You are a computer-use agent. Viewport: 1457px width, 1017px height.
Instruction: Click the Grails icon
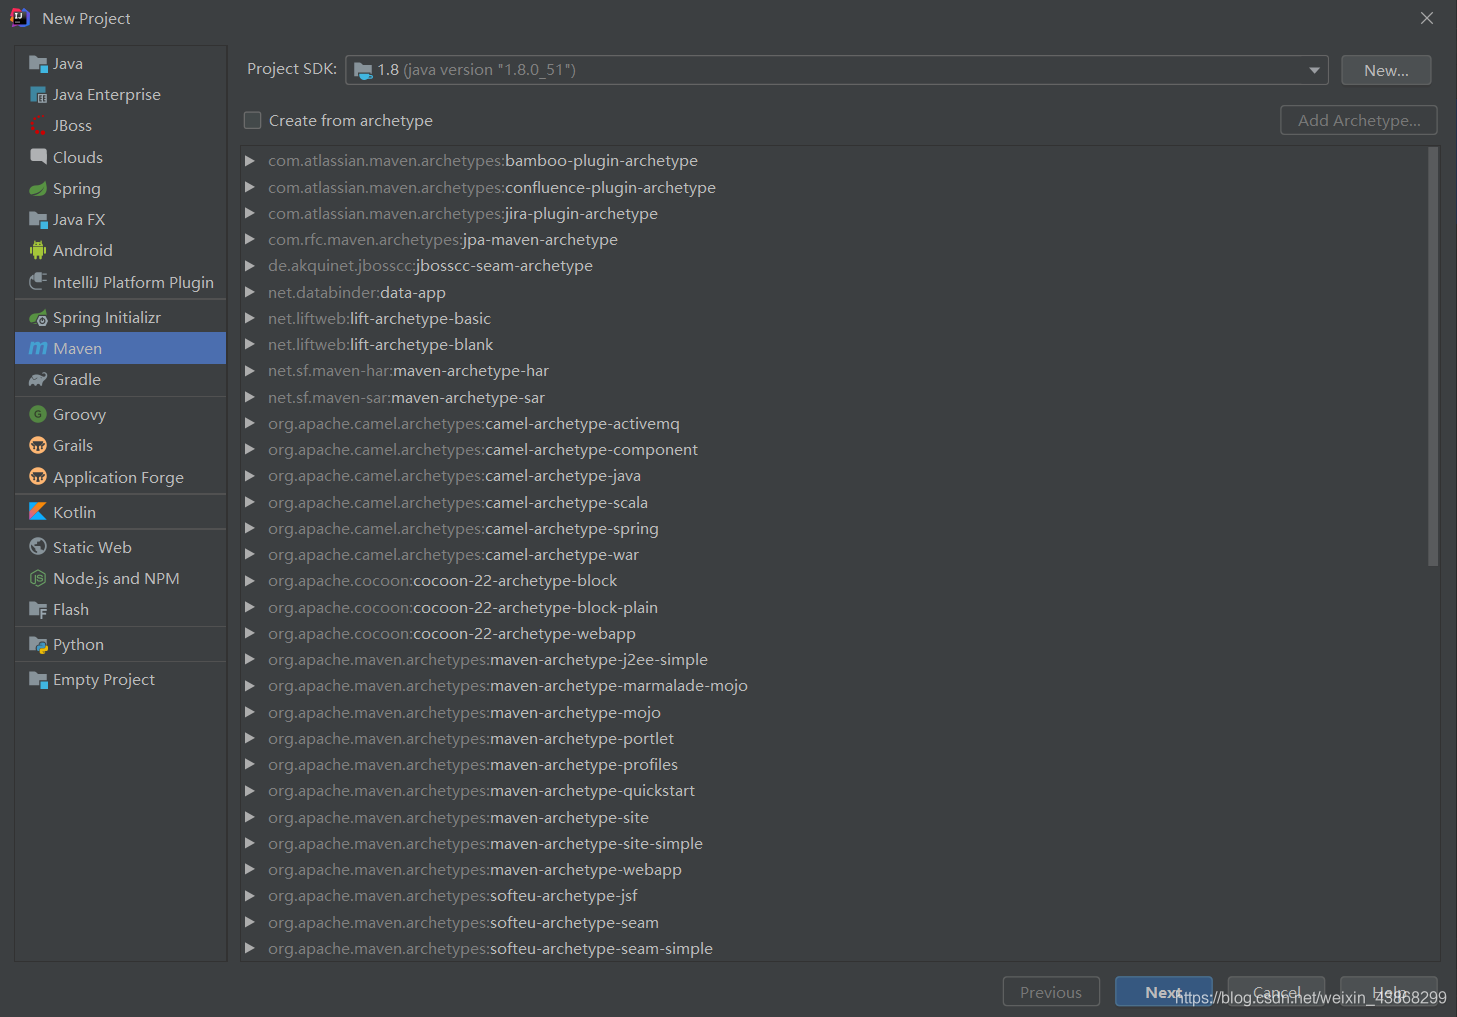[38, 446]
